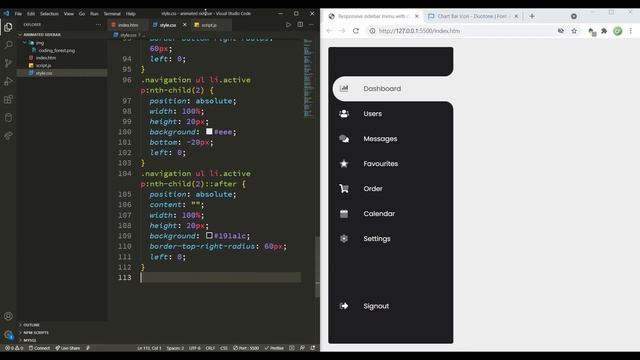
Task: Open the Help menu
Action: tap(131, 13)
